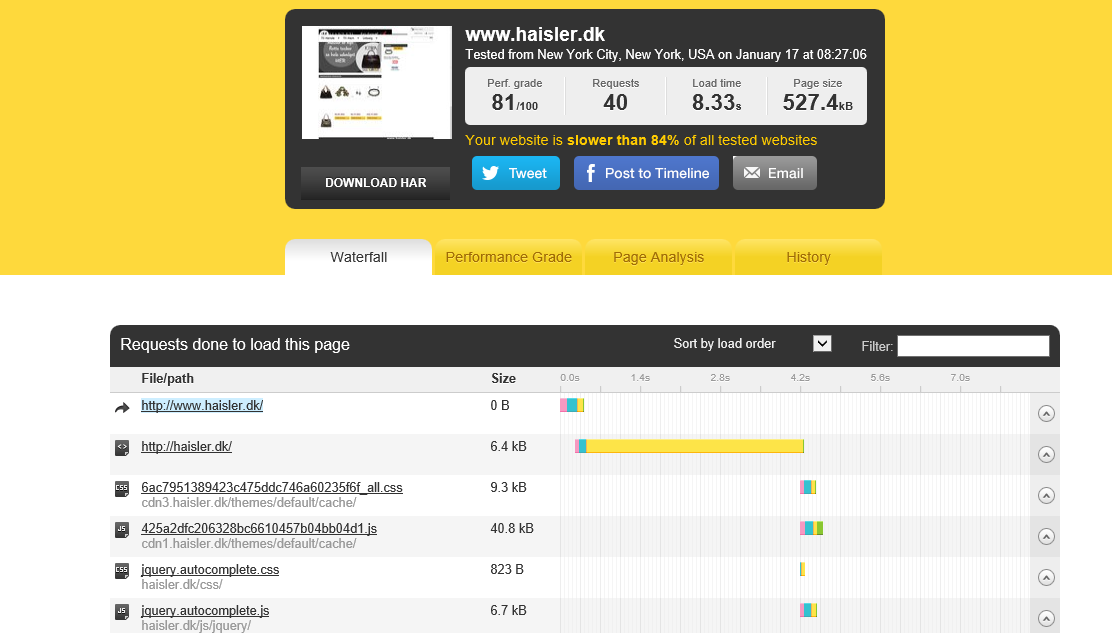This screenshot has width=1112, height=633.
Task: Click the www.haisler.dk heading
Action: [535, 35]
